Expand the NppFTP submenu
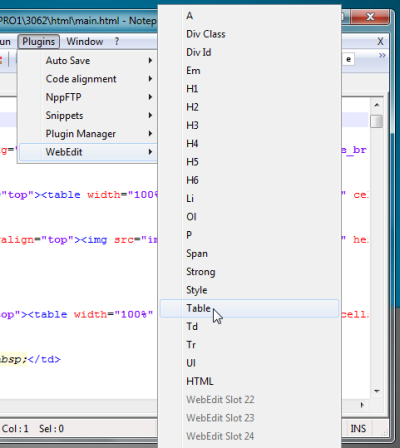Screen dimensions: 400x448 [x=88, y=97]
